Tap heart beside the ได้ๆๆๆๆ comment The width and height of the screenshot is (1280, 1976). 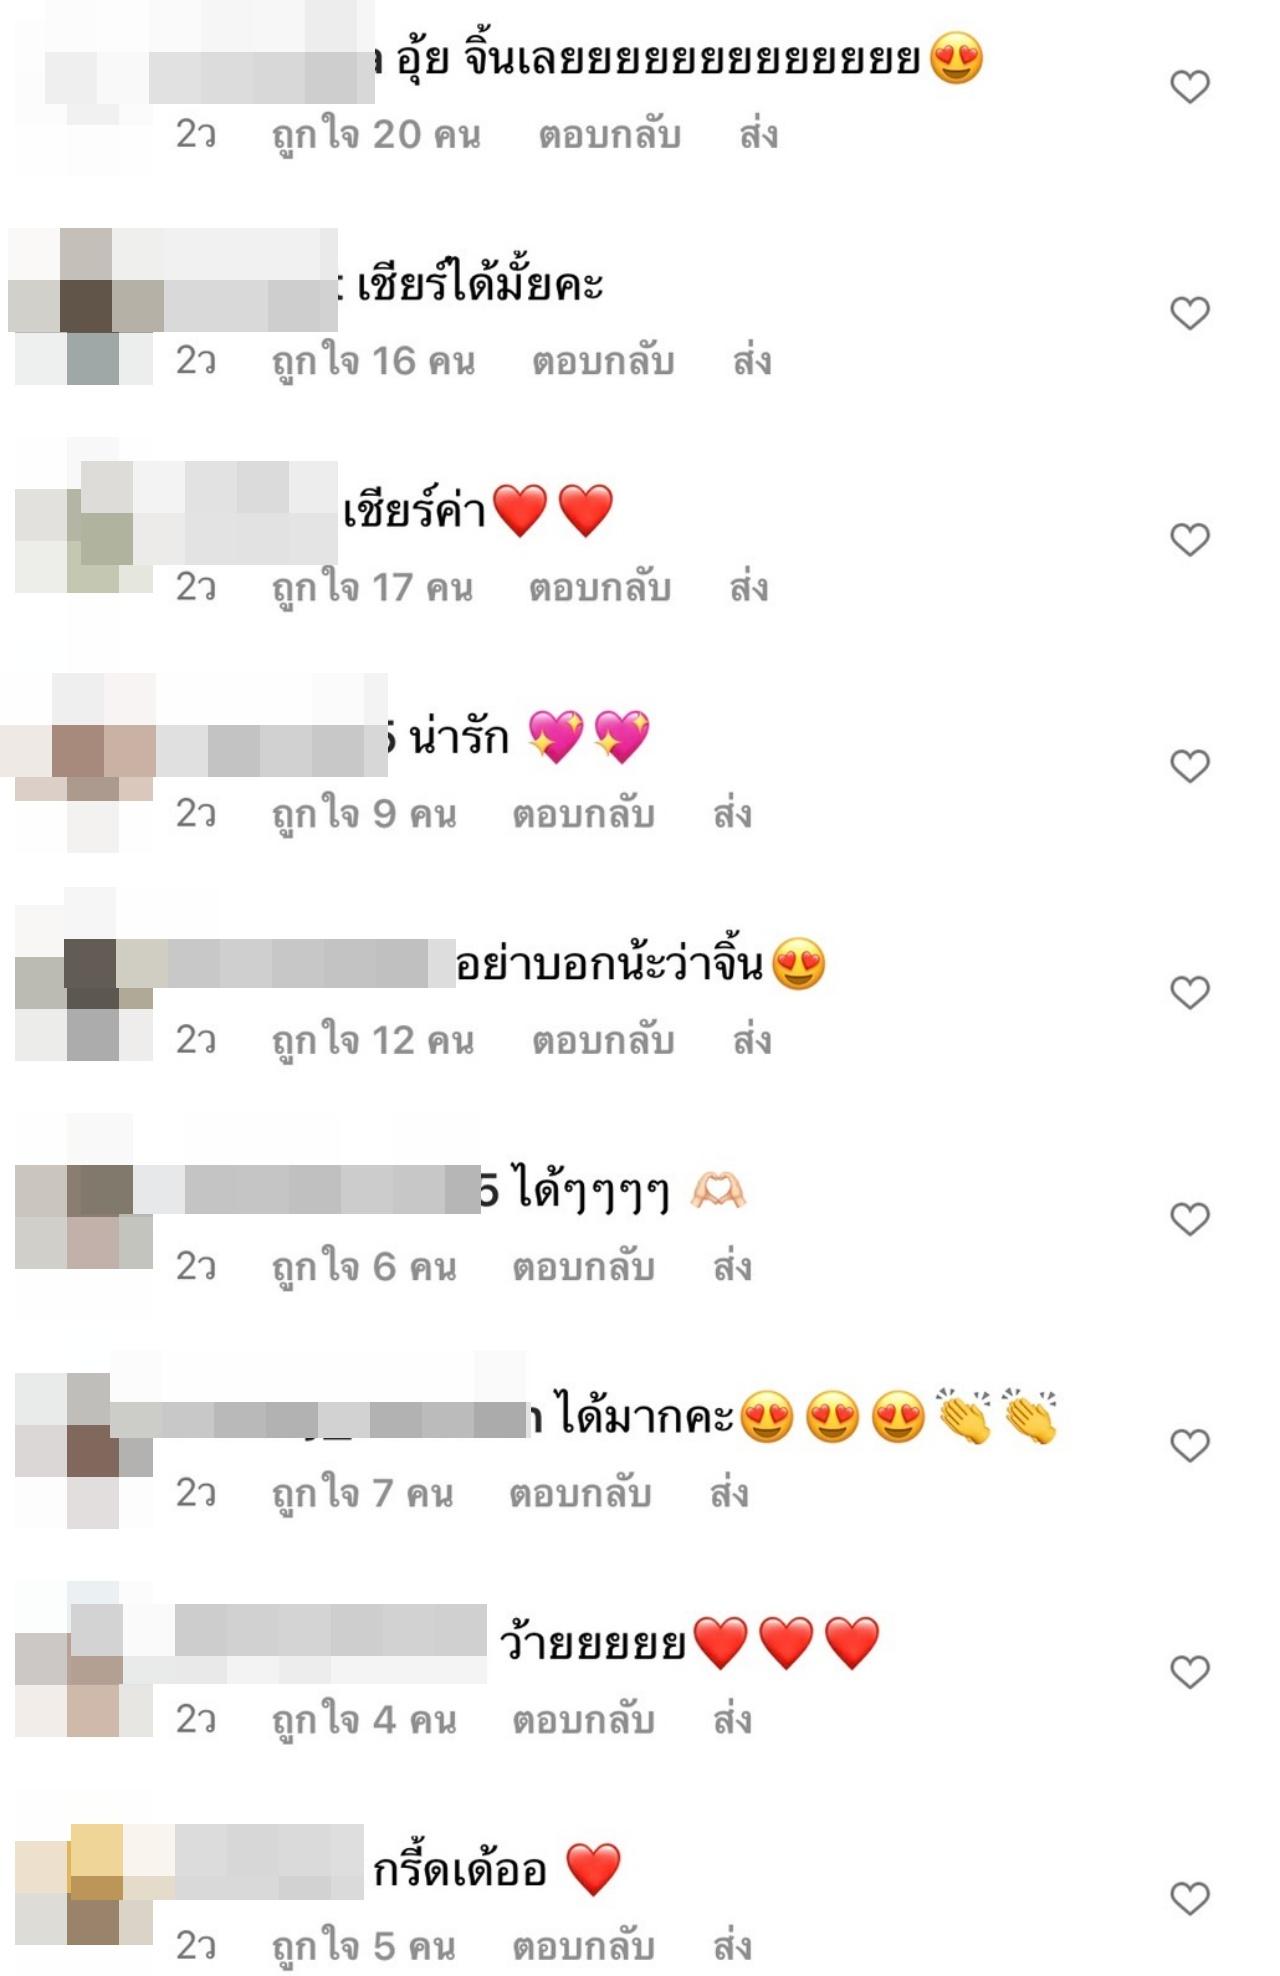pyautogui.click(x=1190, y=1219)
